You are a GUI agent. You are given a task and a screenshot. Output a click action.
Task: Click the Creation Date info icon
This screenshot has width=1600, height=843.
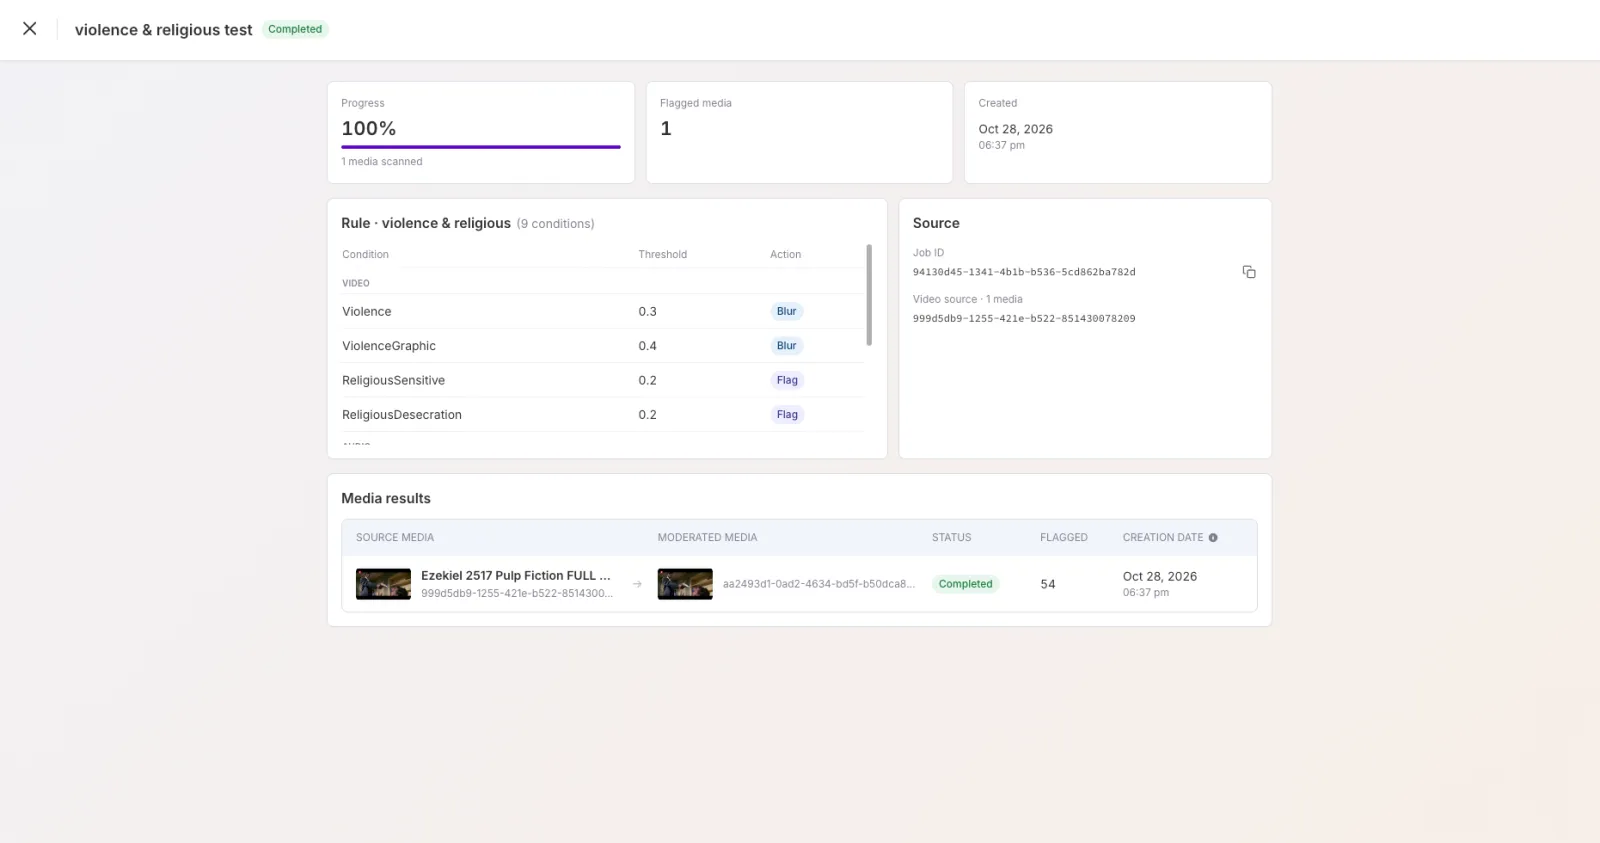[x=1213, y=538]
